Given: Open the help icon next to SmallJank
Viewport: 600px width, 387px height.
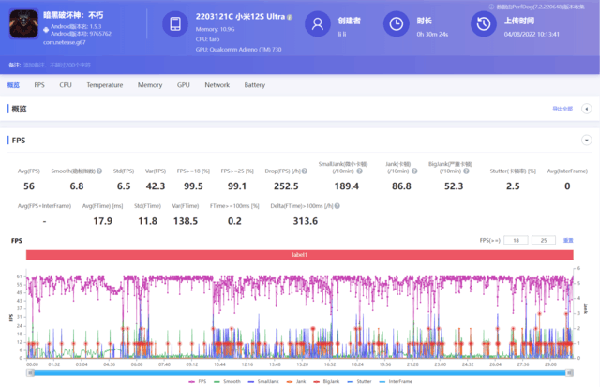Looking at the screenshot, I should (x=359, y=171).
